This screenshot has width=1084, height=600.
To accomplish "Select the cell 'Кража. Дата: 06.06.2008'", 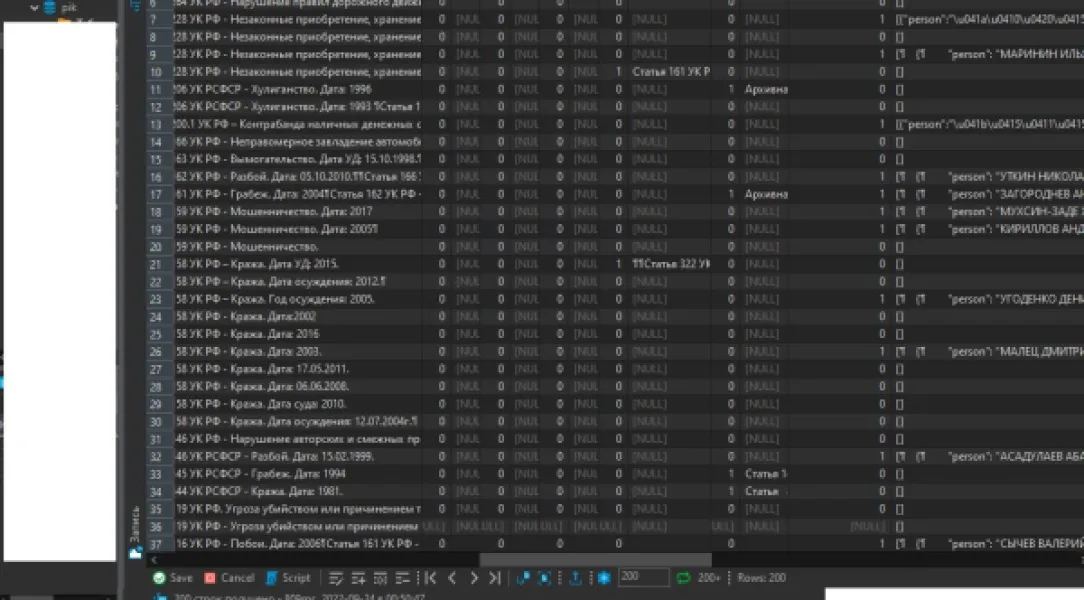I will [x=297, y=386].
